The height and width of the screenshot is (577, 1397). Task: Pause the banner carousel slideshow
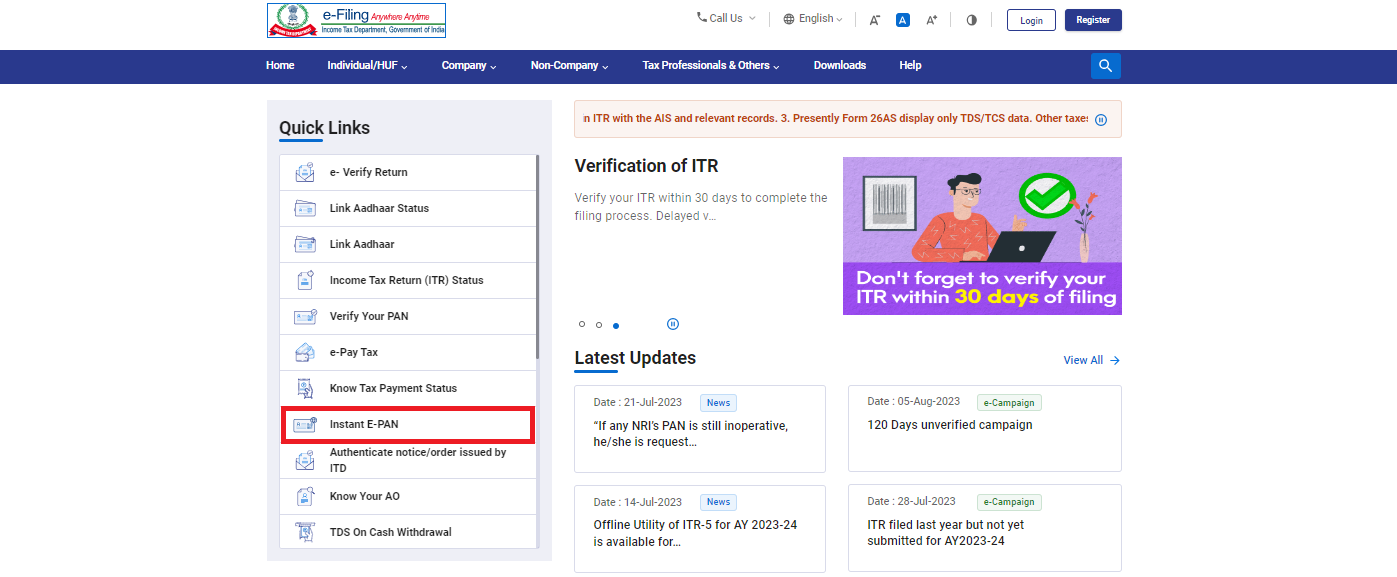673,324
